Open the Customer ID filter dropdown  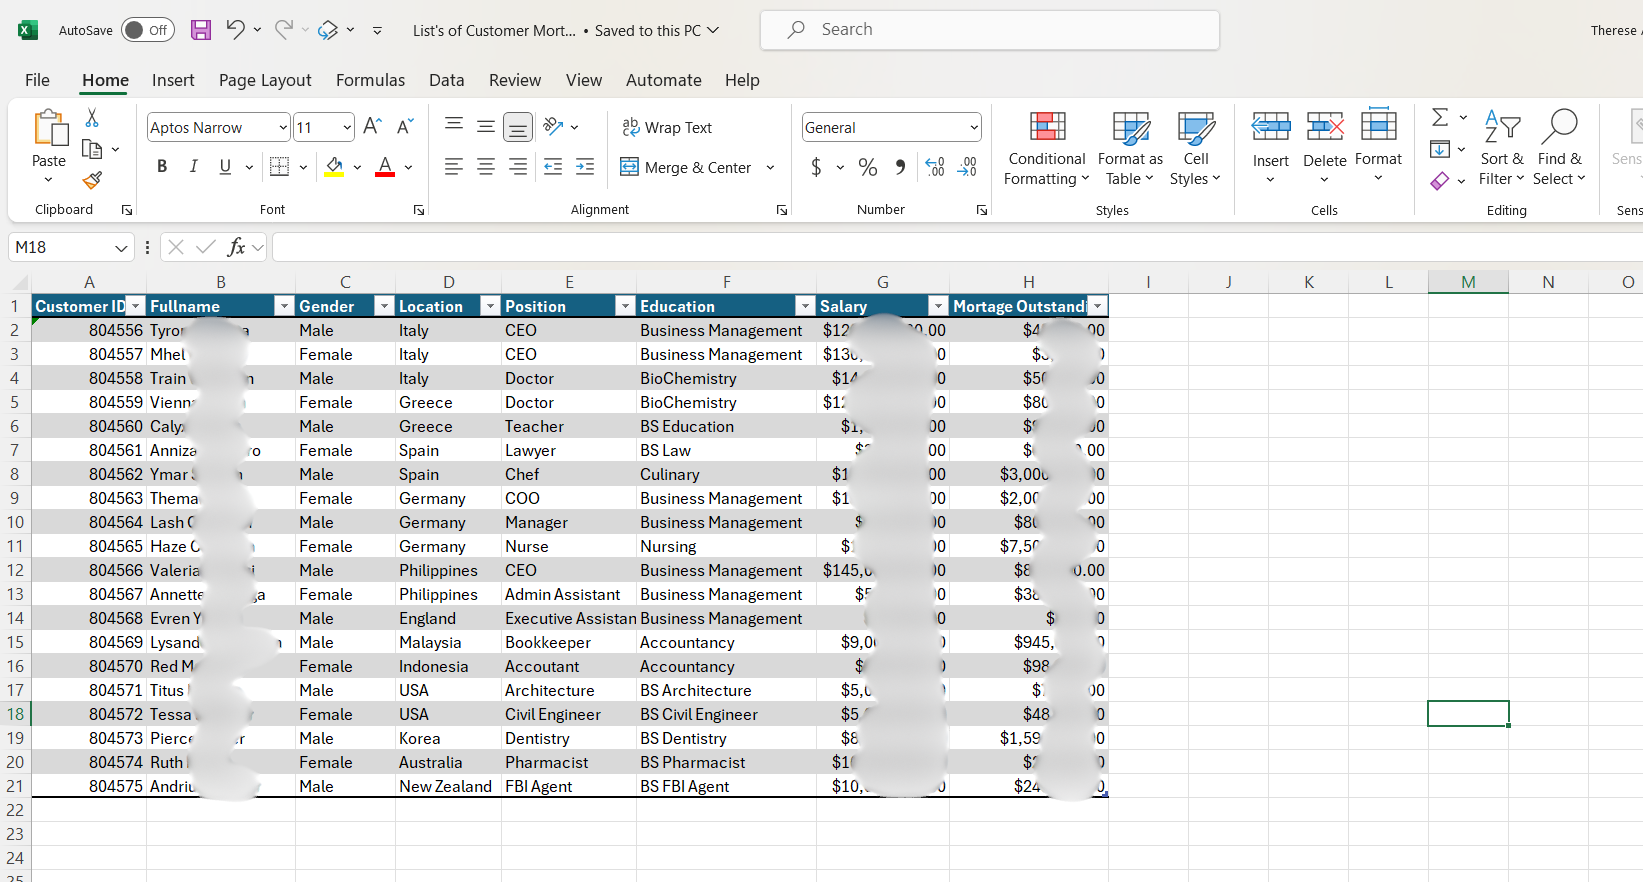tap(136, 306)
